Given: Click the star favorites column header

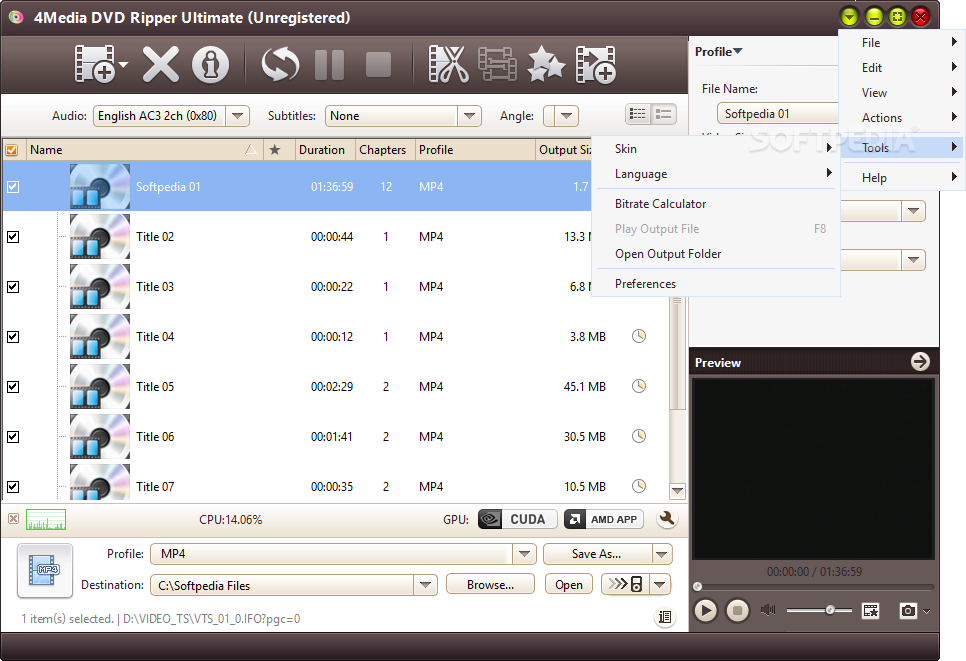Looking at the screenshot, I should pyautogui.click(x=275, y=150).
